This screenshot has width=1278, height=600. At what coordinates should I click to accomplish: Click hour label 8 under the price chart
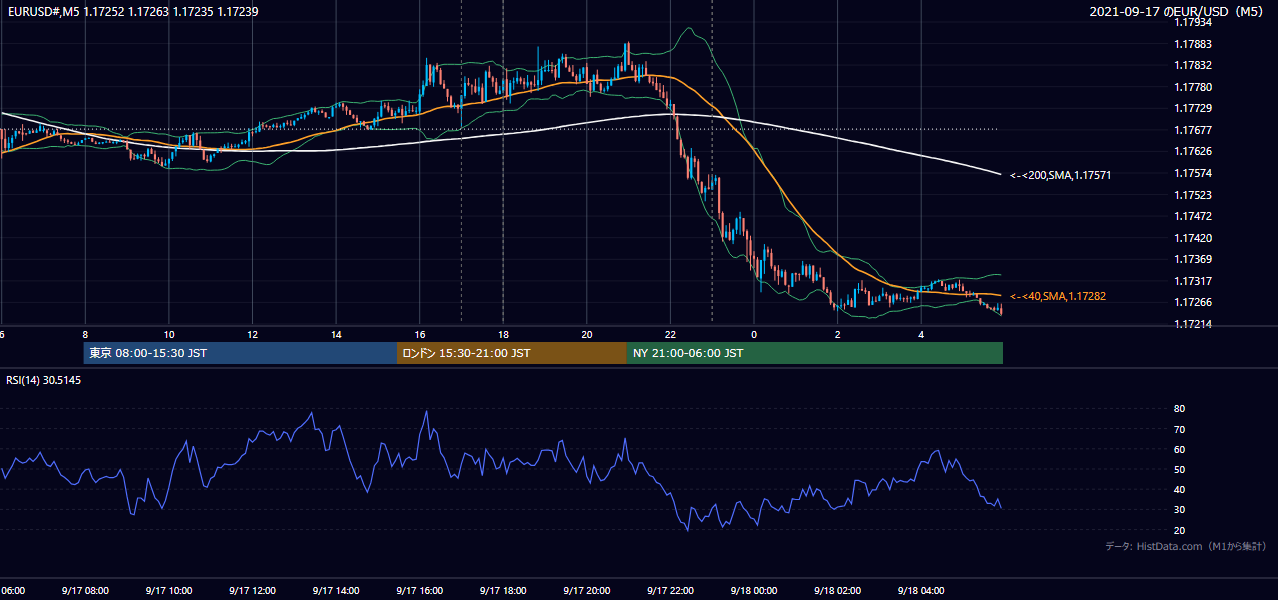click(85, 334)
